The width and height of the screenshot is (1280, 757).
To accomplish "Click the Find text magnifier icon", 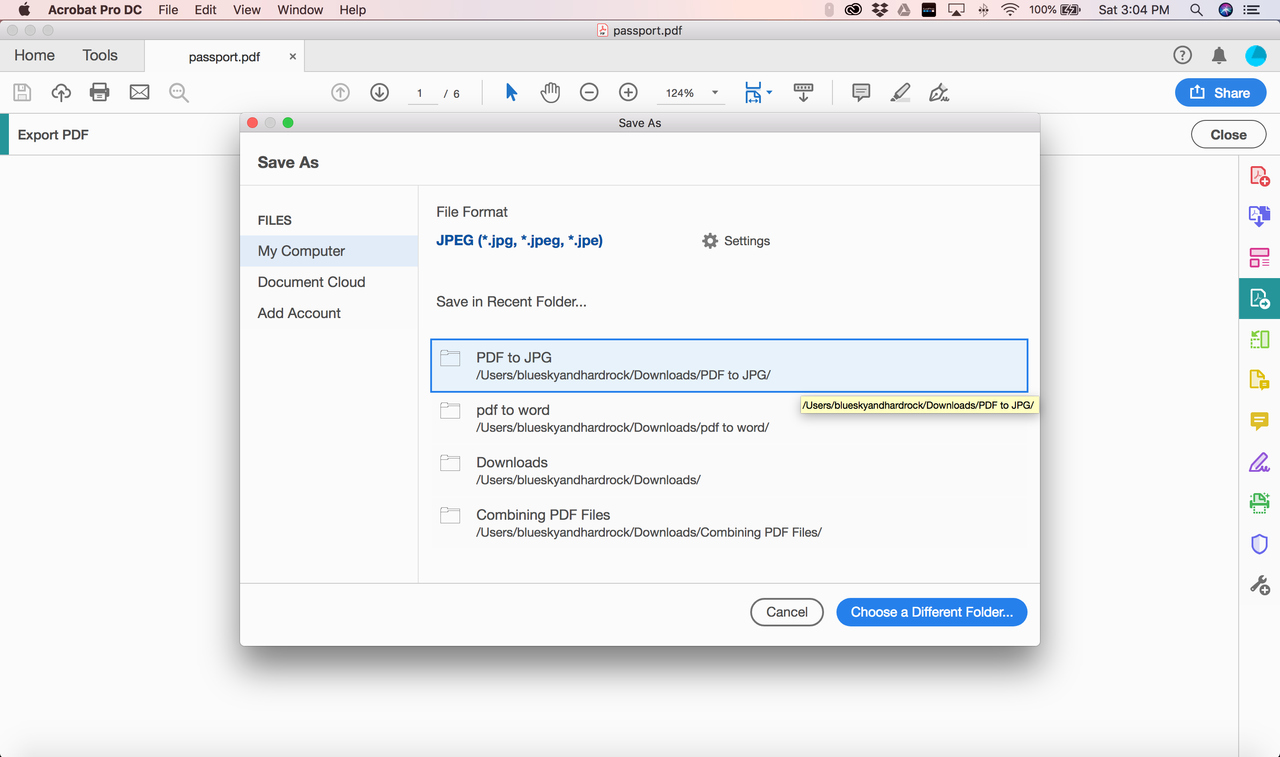I will (179, 93).
